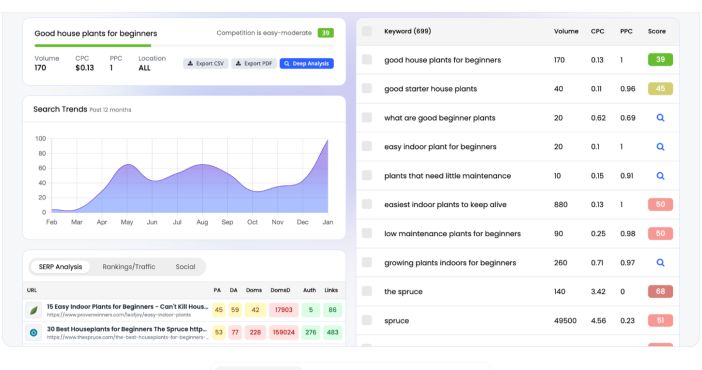Viewport: 702px width, 370px height.
Task: Click the 159024 DomsD value
Action: (283, 332)
